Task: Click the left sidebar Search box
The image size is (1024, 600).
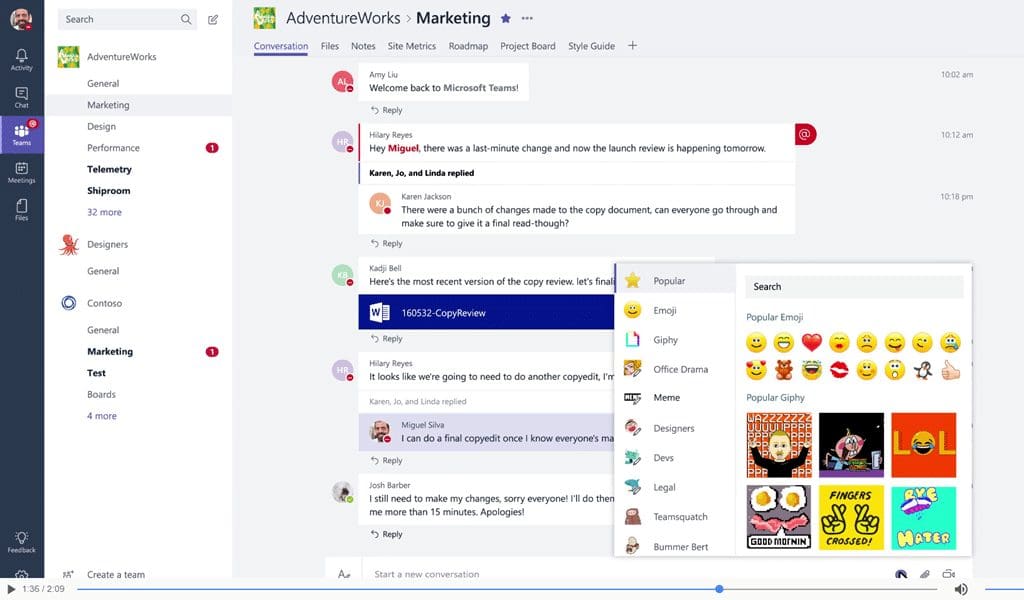Action: (x=127, y=20)
